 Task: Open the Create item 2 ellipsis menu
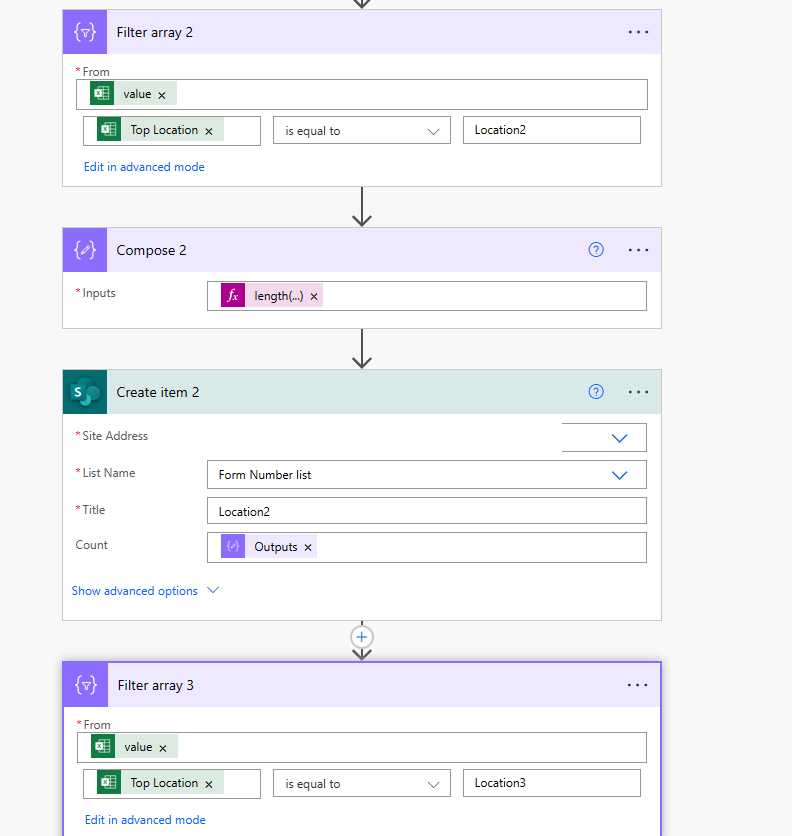pos(638,391)
